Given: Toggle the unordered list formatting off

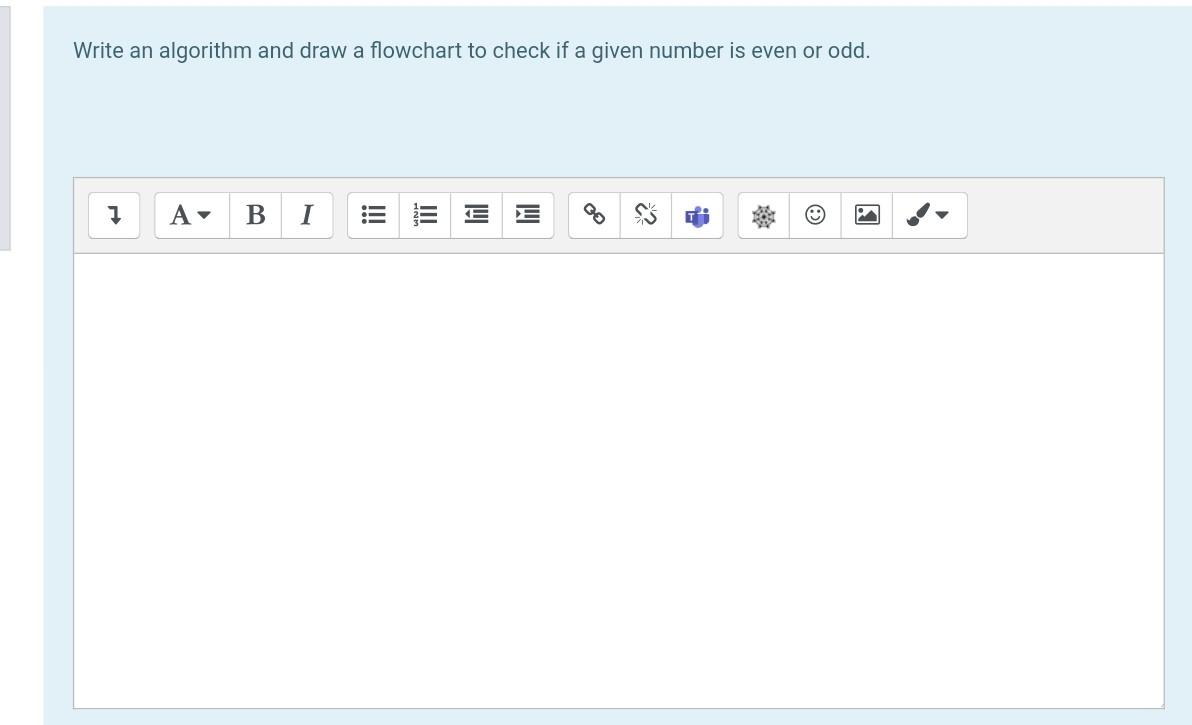Looking at the screenshot, I should (x=373, y=214).
